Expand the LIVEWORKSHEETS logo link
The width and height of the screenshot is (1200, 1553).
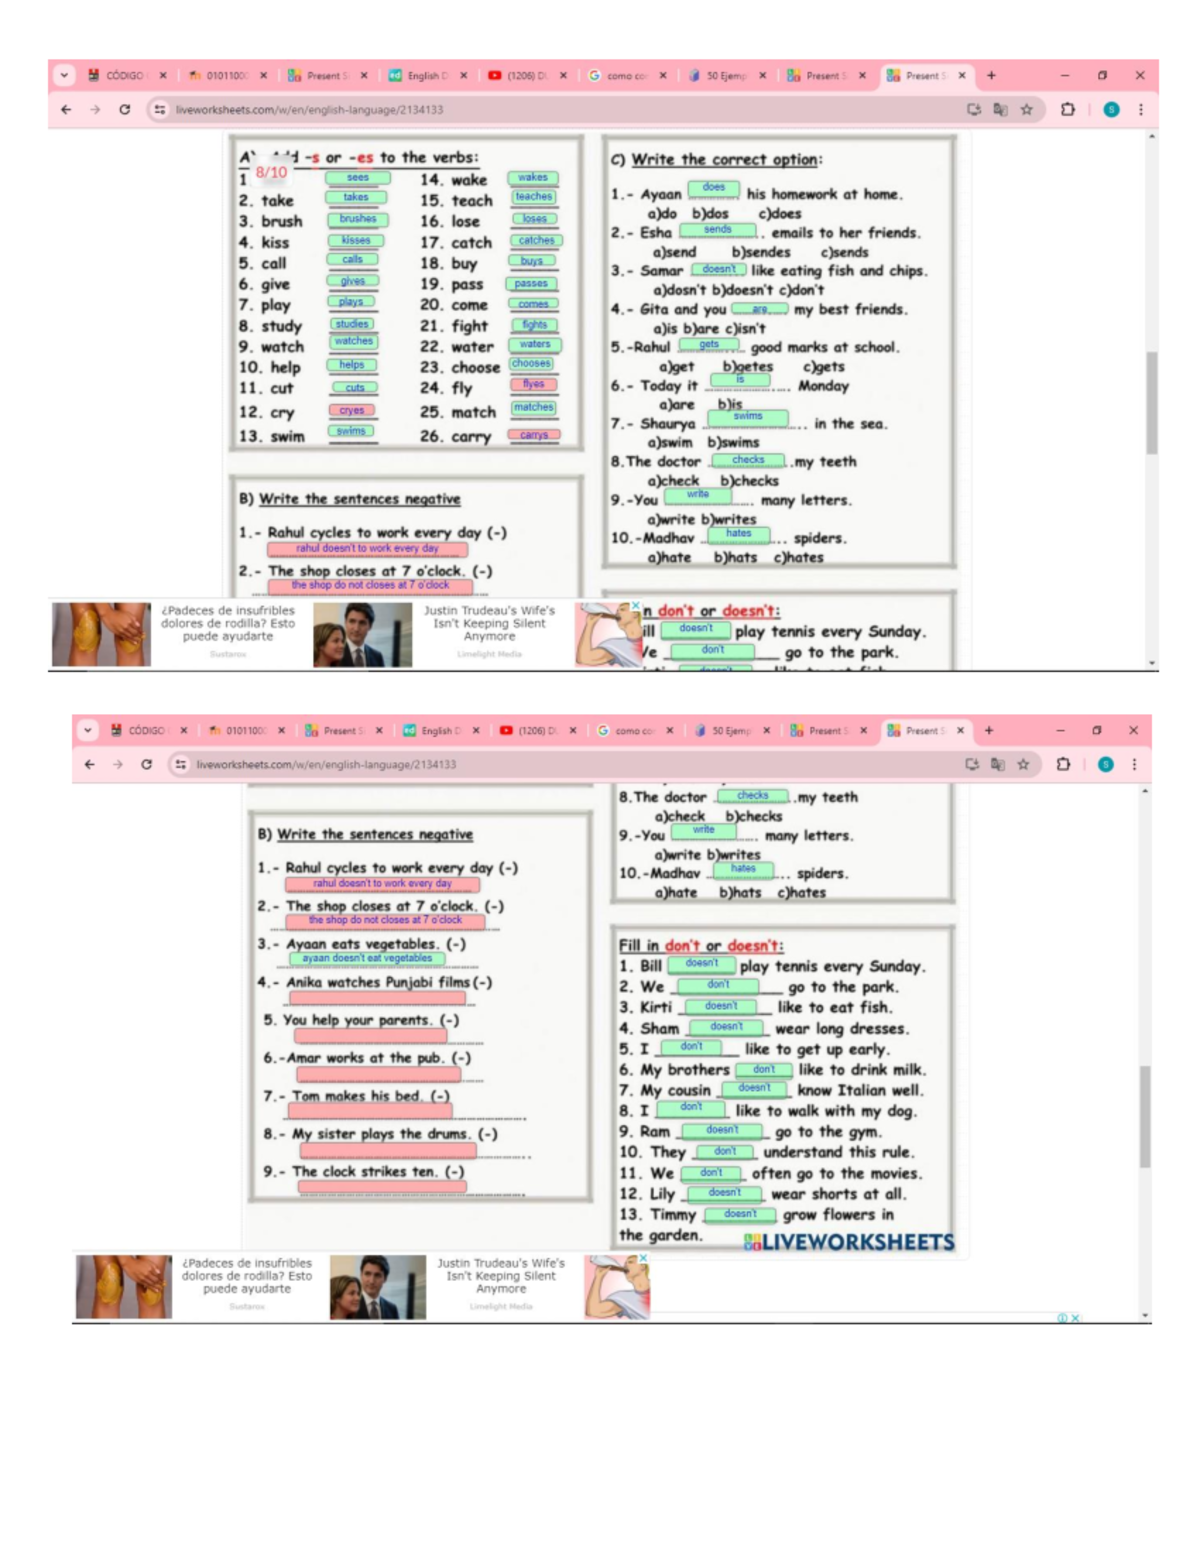pos(850,1243)
